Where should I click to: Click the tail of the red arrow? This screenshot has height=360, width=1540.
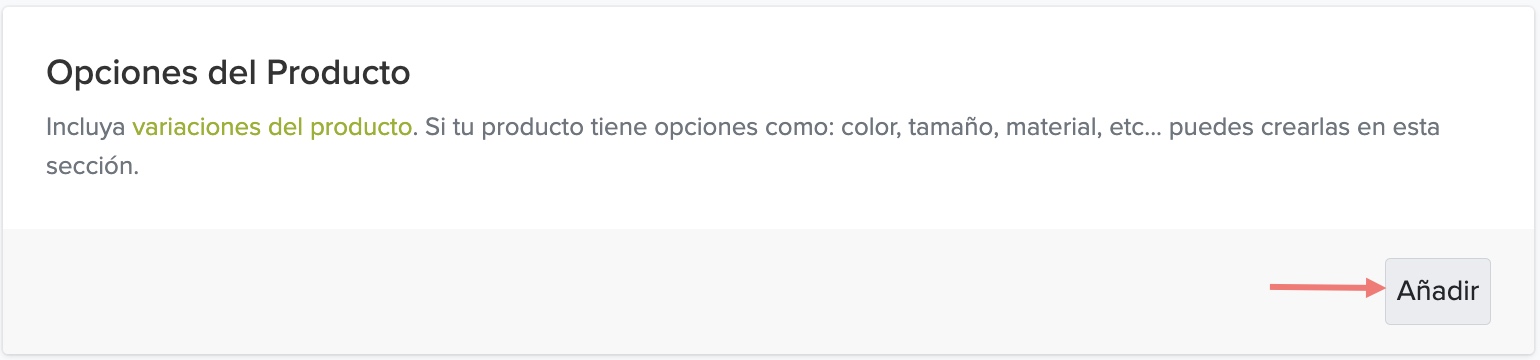(x=1280, y=290)
